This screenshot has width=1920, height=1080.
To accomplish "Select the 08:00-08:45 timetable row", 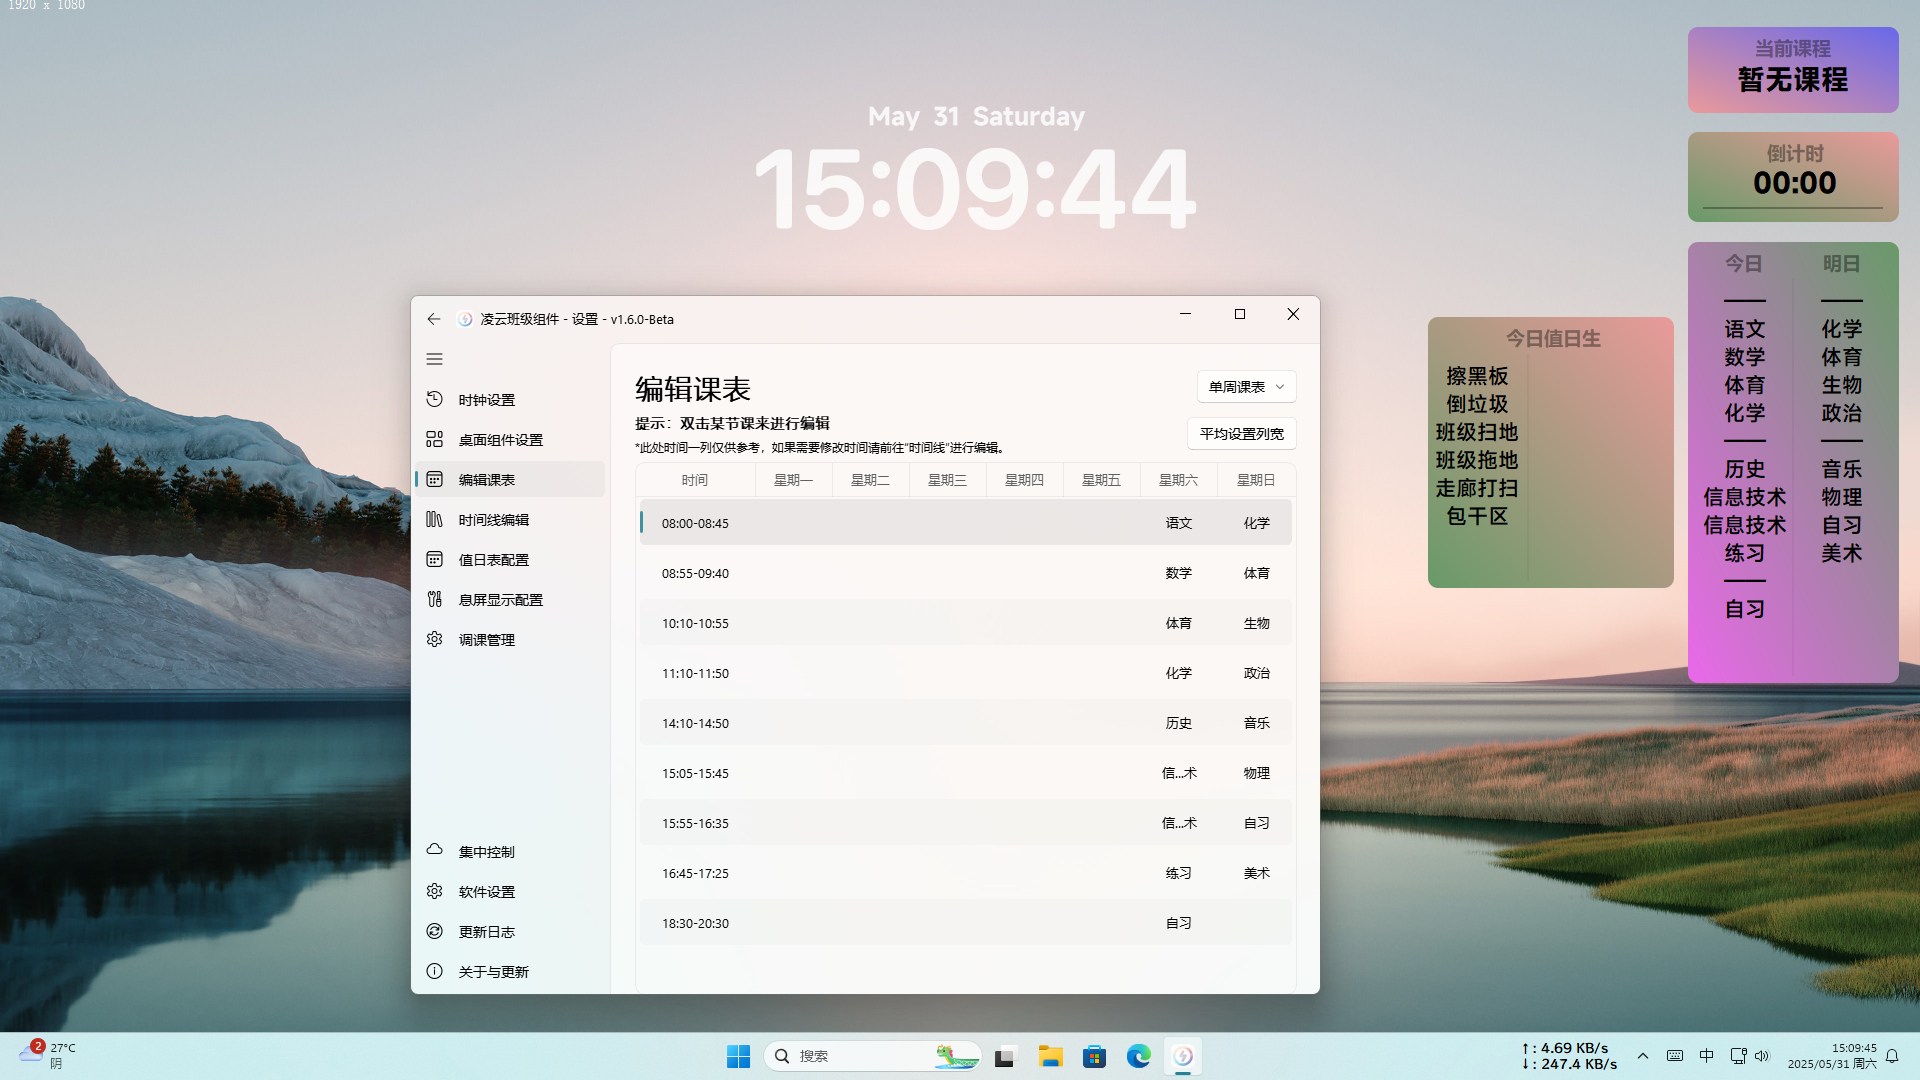I will pos(900,523).
